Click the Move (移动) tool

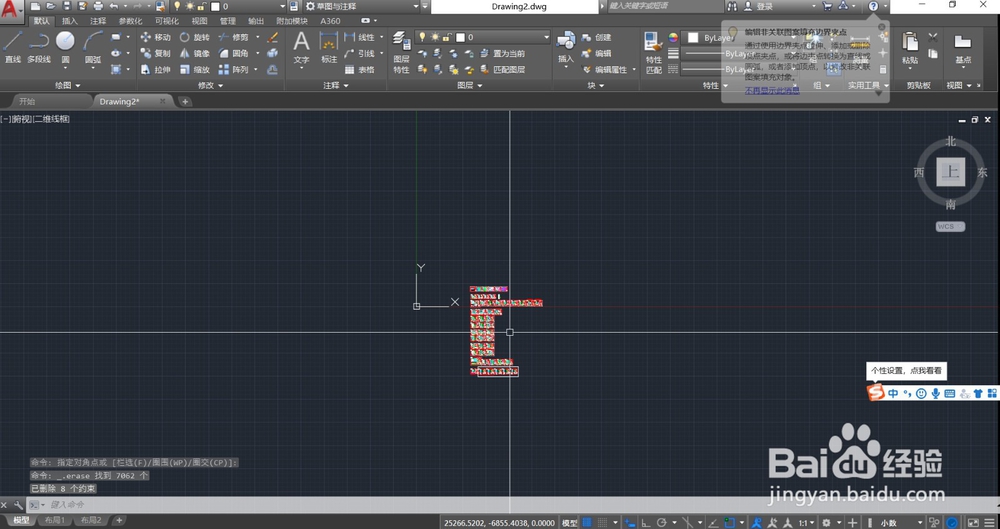click(x=156, y=37)
